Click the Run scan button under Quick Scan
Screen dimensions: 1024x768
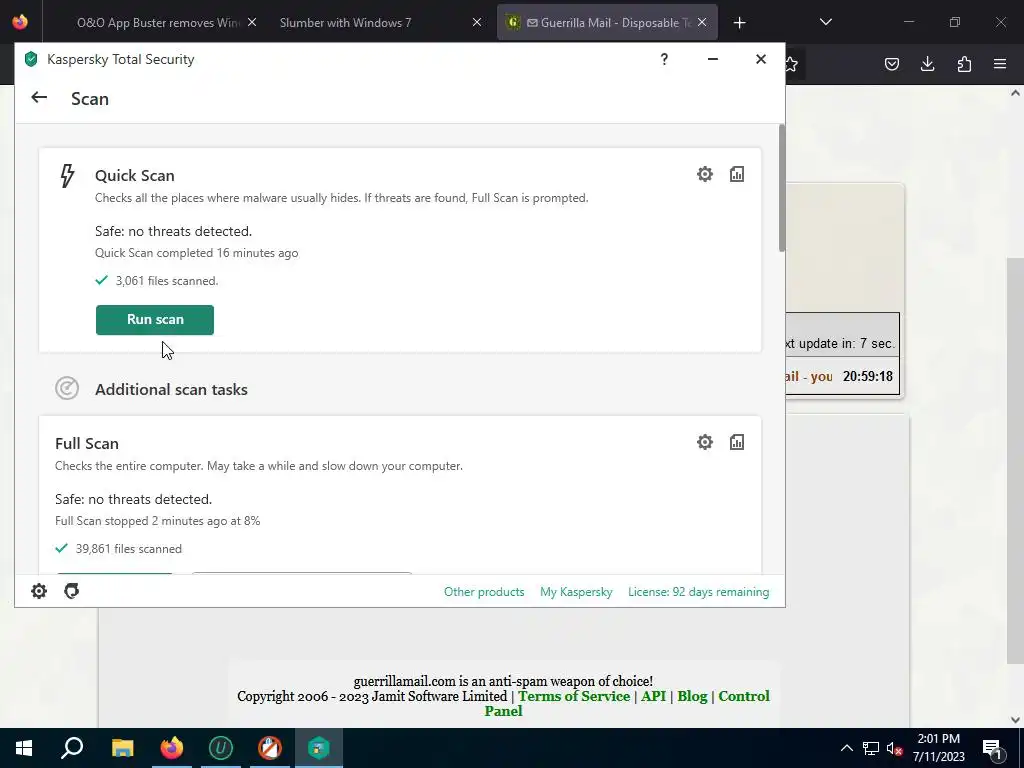pos(155,320)
